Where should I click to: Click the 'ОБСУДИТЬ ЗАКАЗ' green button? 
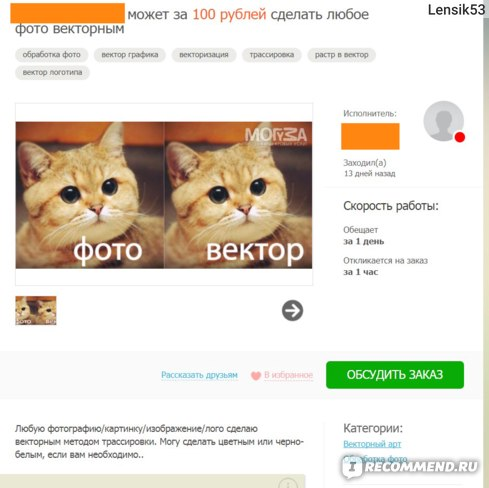395,375
